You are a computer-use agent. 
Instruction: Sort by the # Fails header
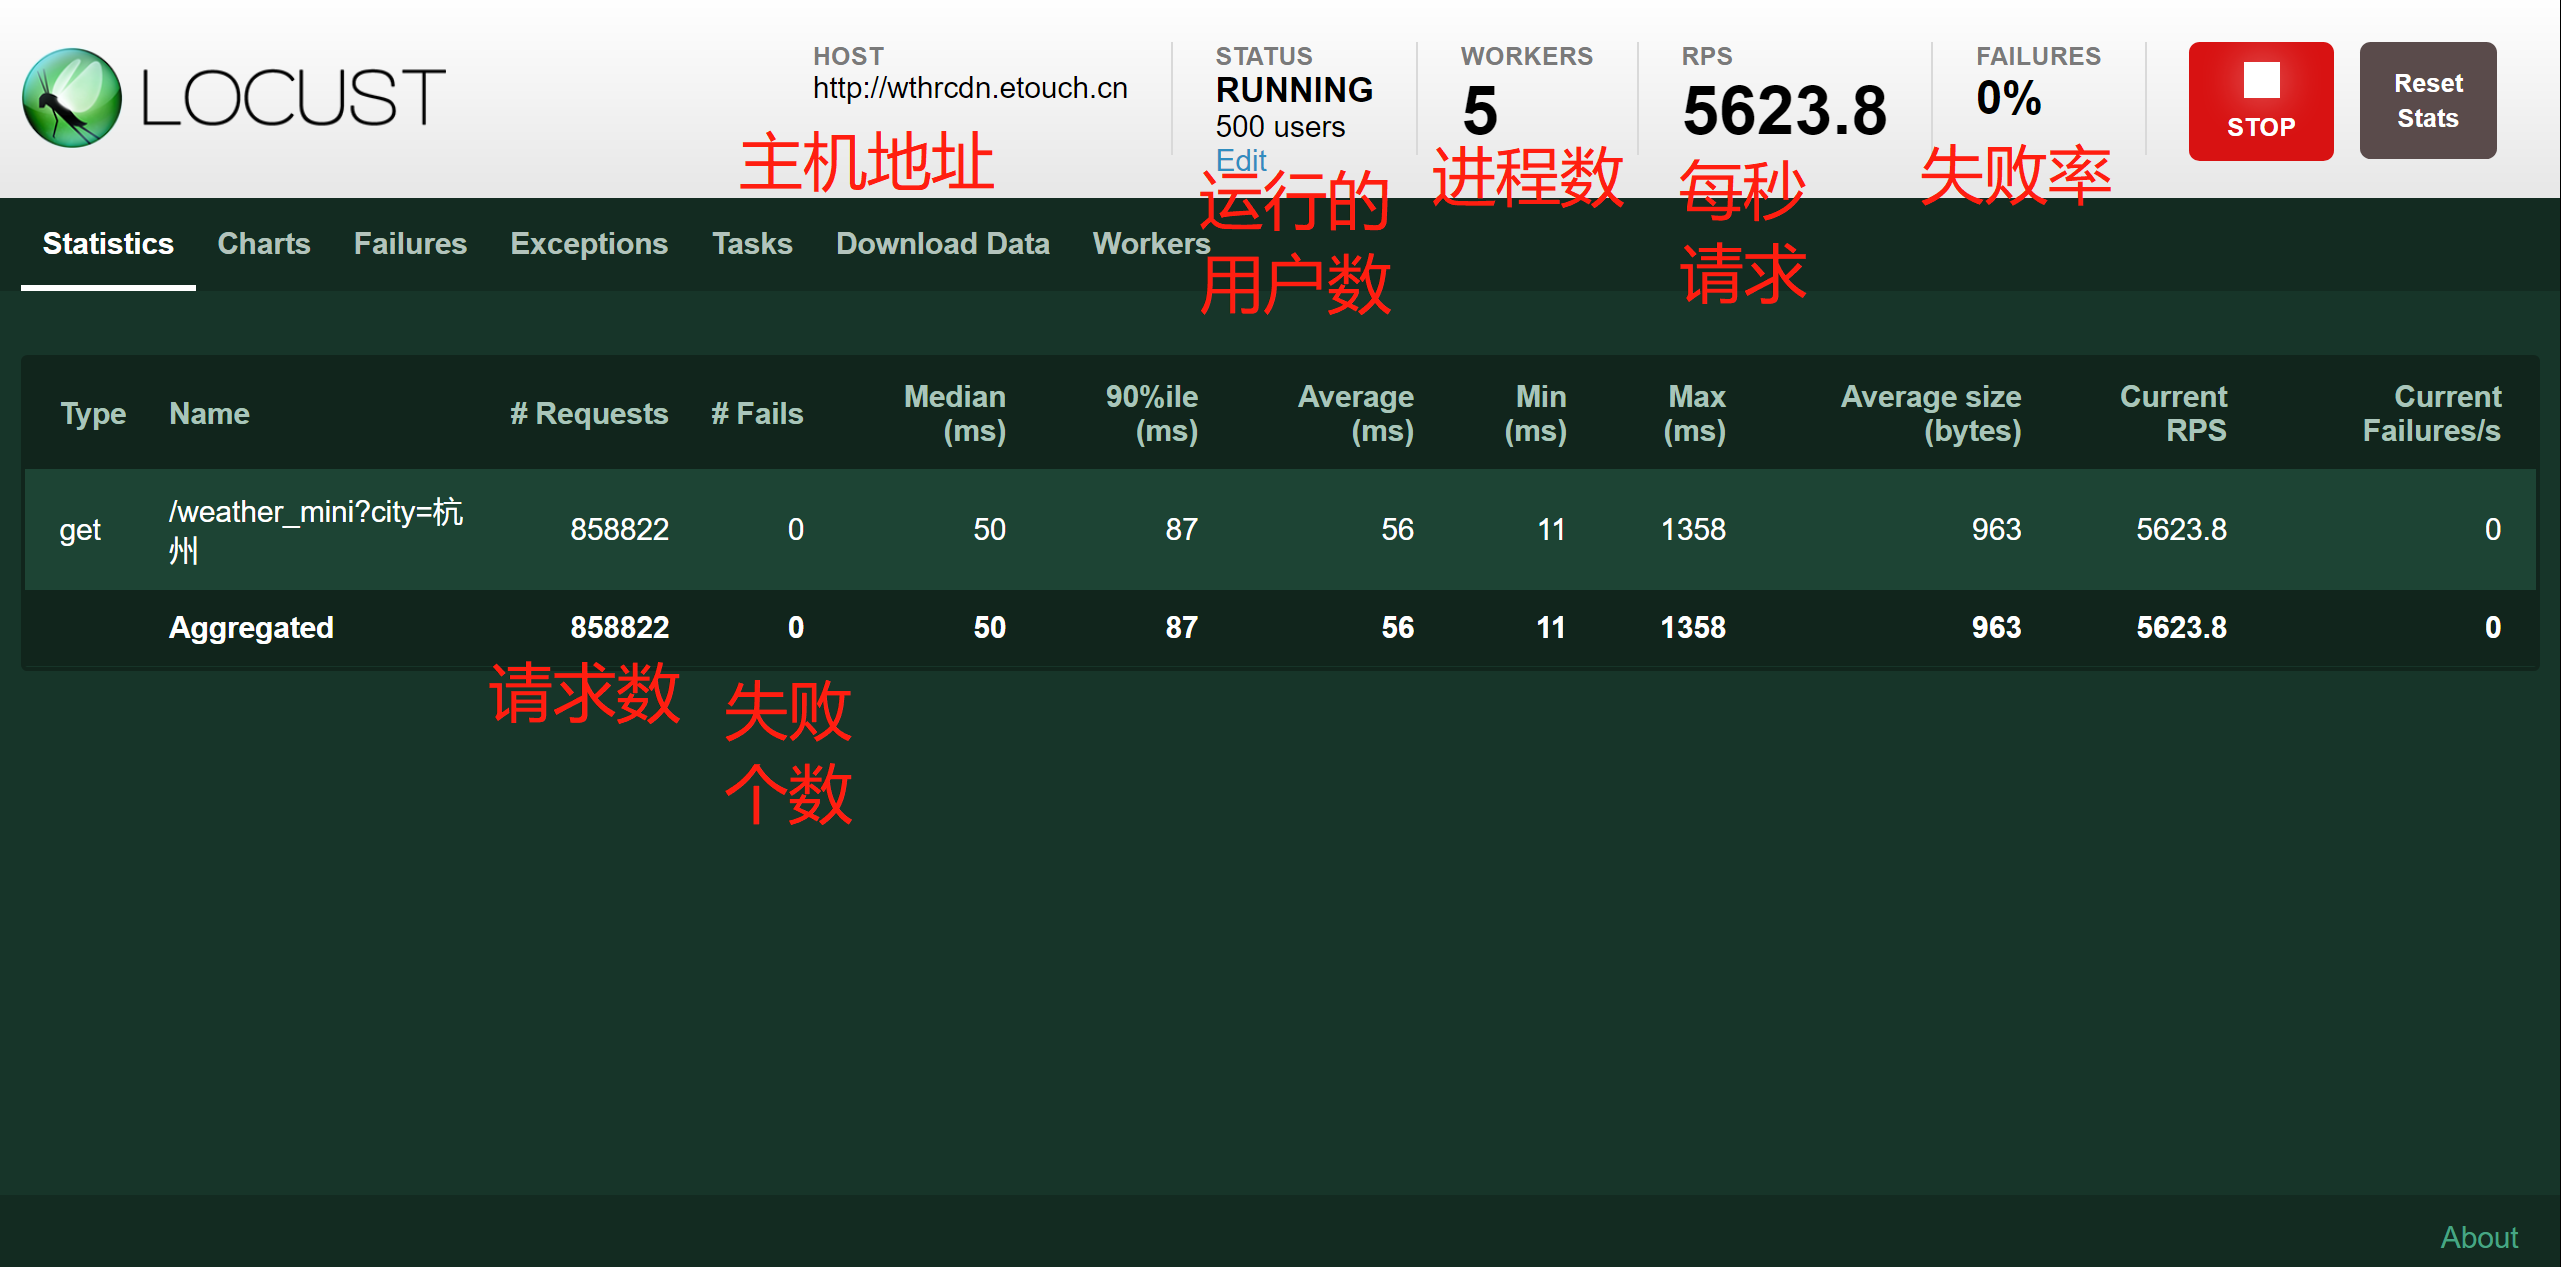(x=757, y=414)
